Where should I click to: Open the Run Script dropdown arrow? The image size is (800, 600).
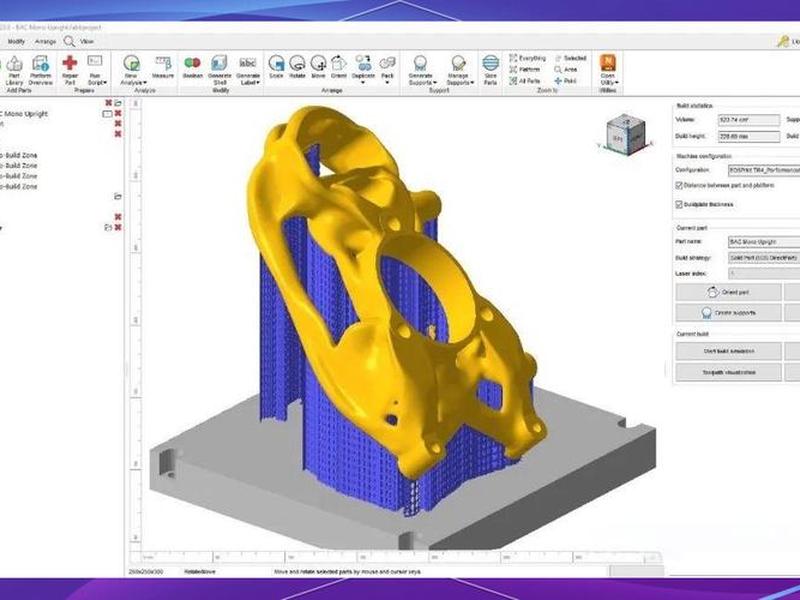(x=105, y=83)
